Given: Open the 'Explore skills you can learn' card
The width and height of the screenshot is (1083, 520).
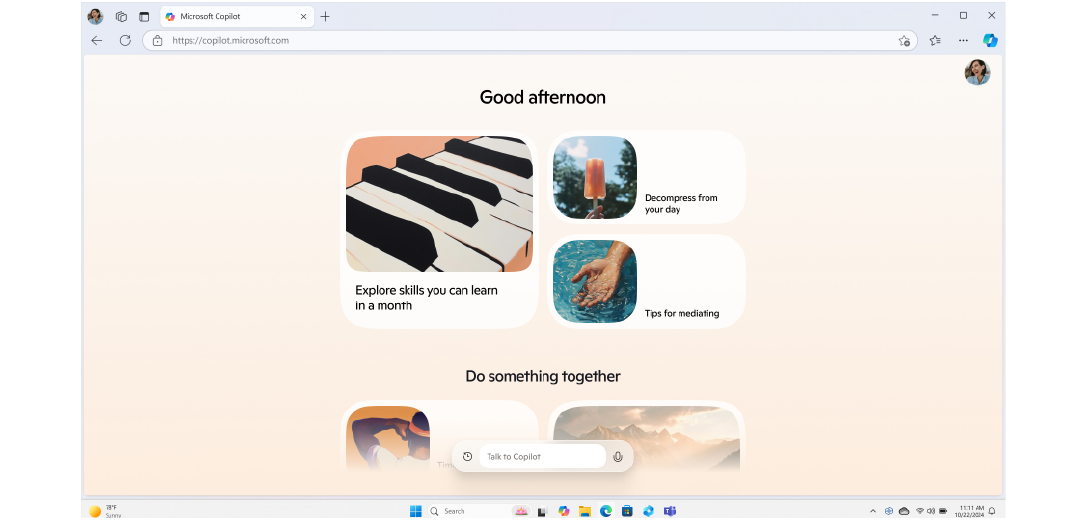Looking at the screenshot, I should pos(439,230).
